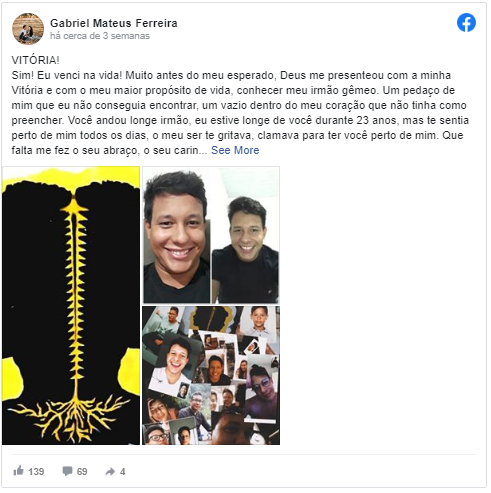Click the 4 shares count
The image size is (491, 493).
pos(123,471)
